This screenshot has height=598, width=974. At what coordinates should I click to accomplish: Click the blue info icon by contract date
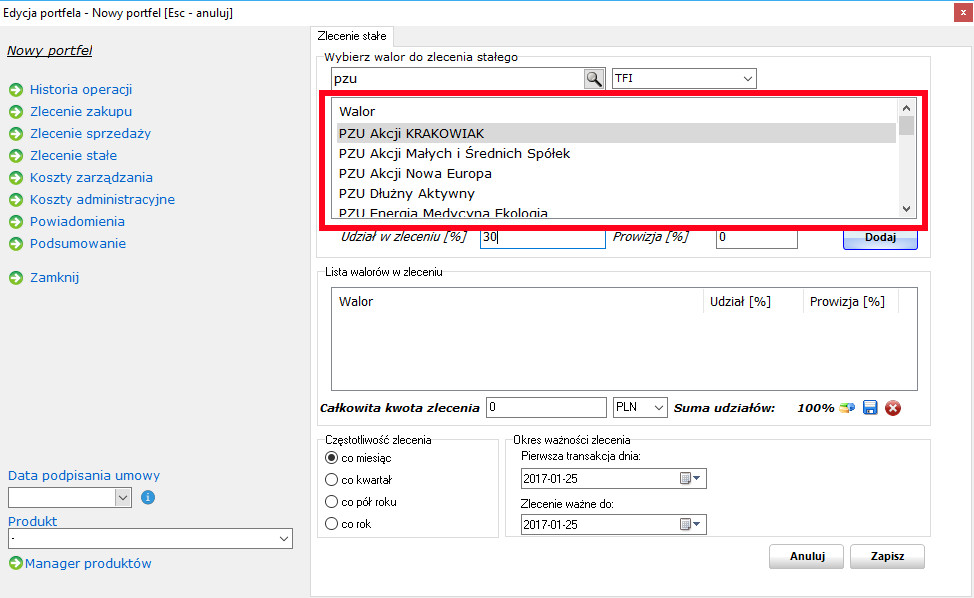pos(148,497)
